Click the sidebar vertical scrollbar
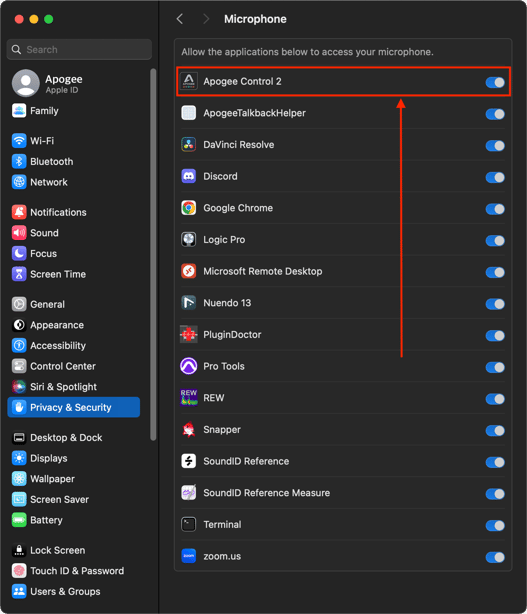The height and width of the screenshot is (614, 527). coord(153,255)
